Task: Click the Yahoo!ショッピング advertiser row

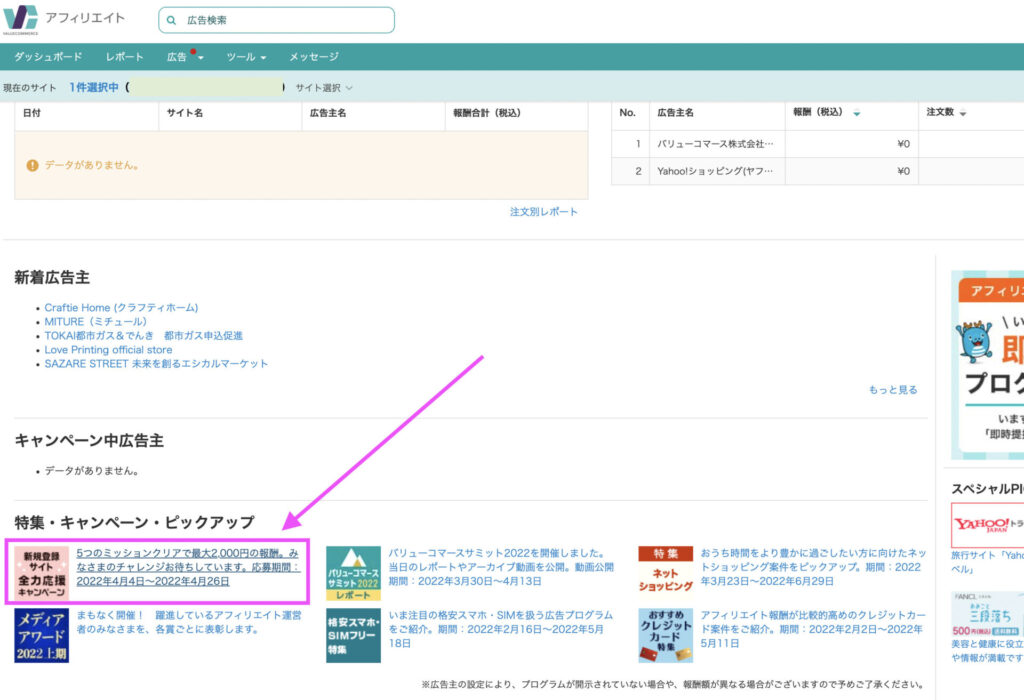Action: pos(818,171)
